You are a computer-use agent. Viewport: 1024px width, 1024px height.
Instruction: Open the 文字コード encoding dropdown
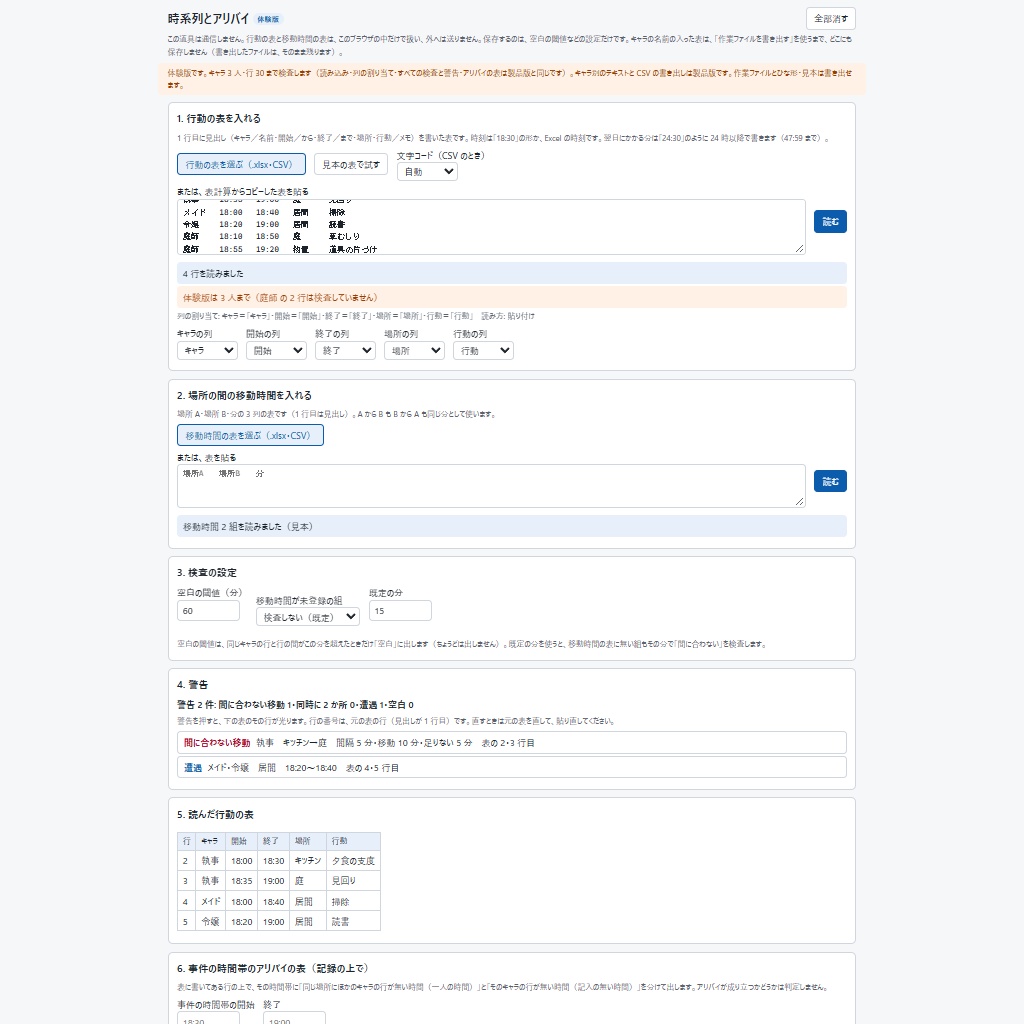click(x=427, y=172)
